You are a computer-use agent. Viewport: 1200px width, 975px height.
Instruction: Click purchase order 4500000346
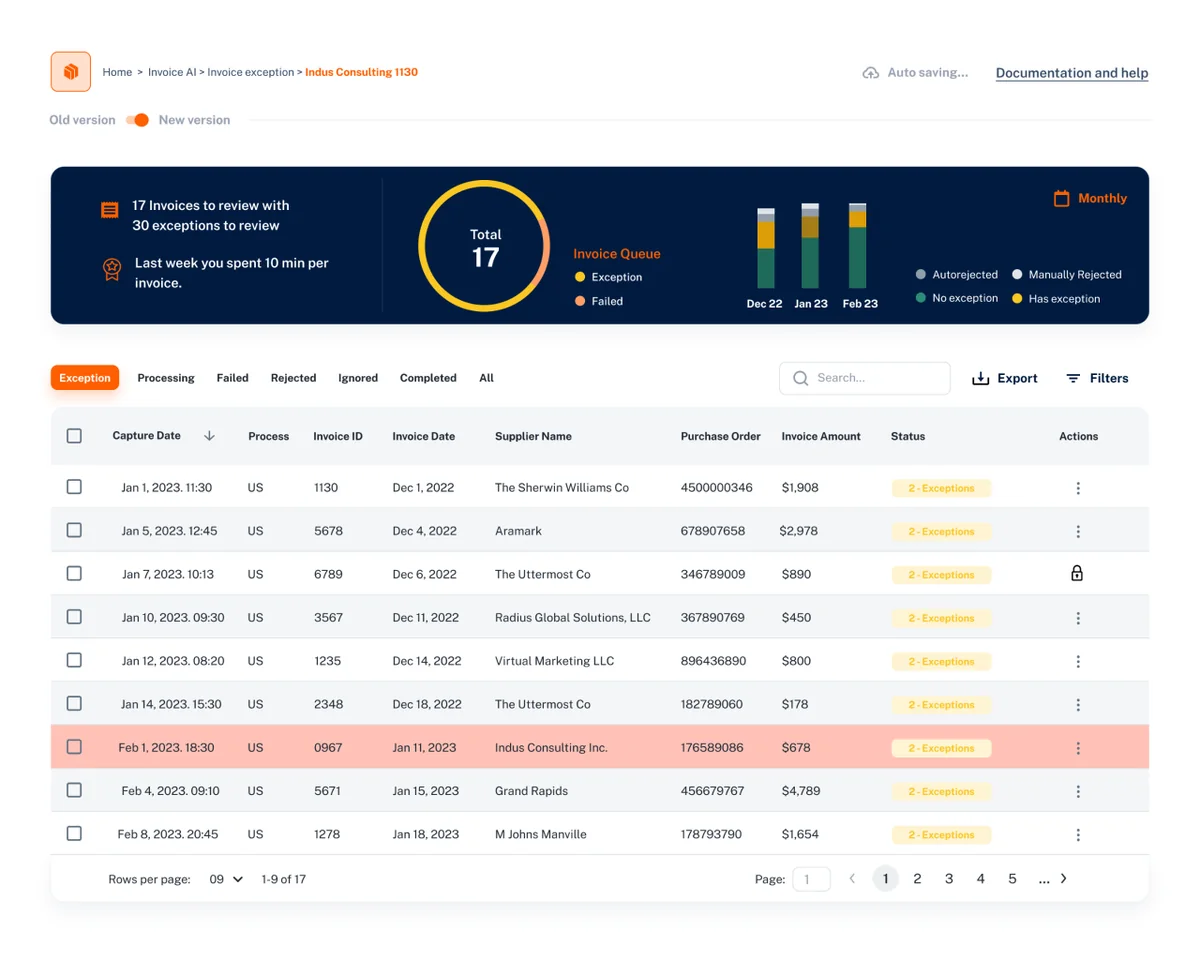[x=716, y=488]
